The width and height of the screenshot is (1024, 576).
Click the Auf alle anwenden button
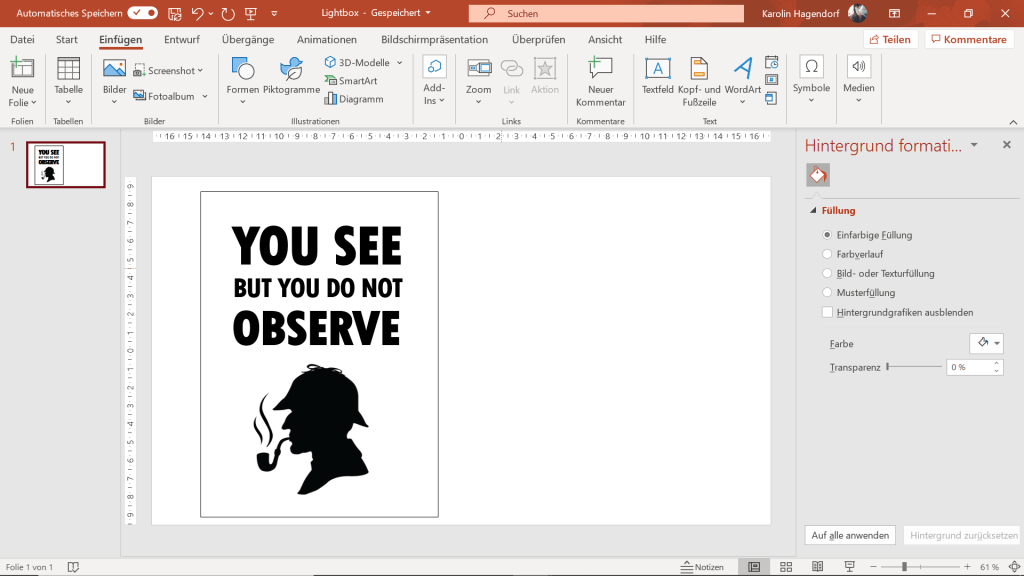[849, 535]
